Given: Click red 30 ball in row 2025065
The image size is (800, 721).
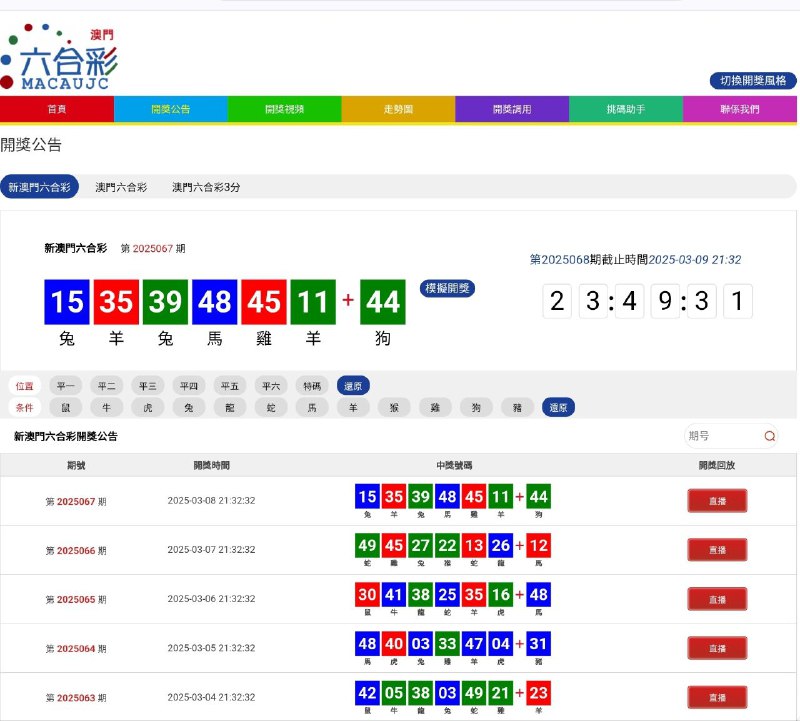Looking at the screenshot, I should 367,594.
